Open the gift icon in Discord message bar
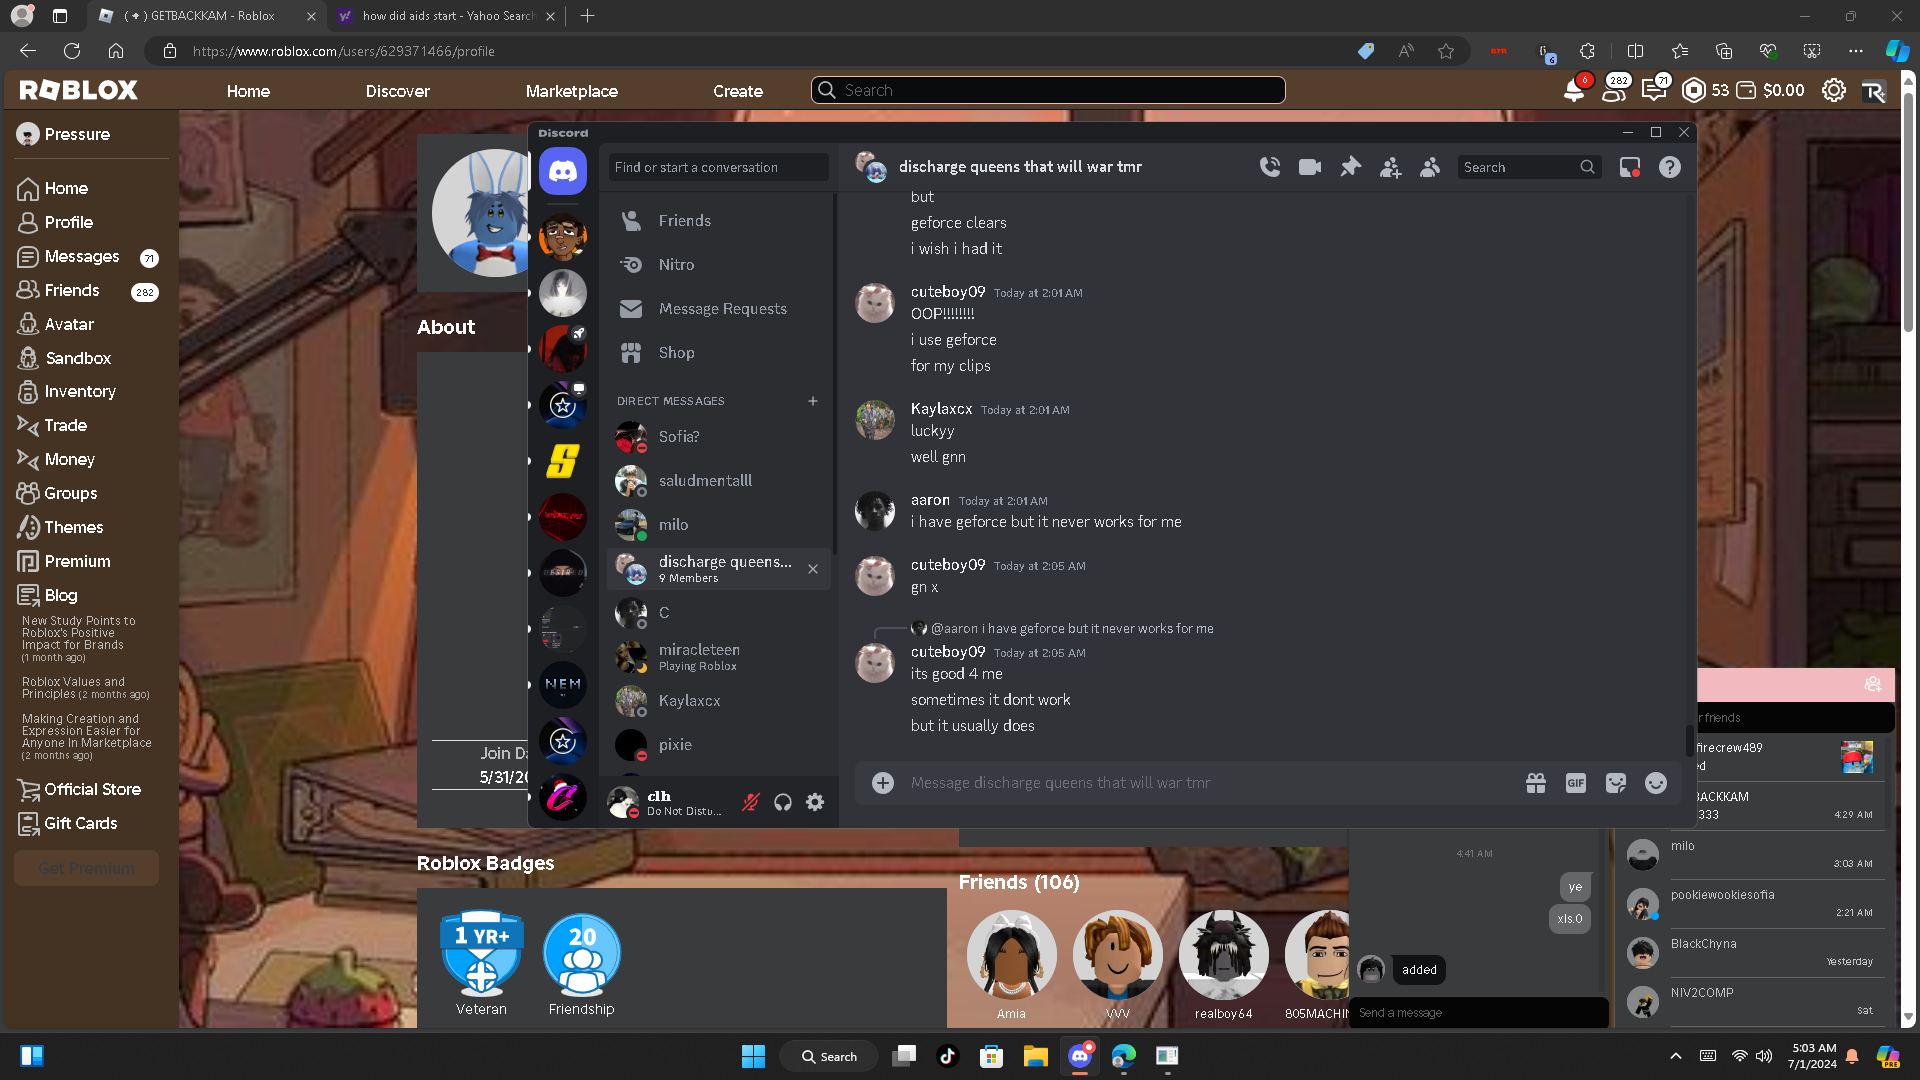The image size is (1920, 1080). [x=1536, y=783]
